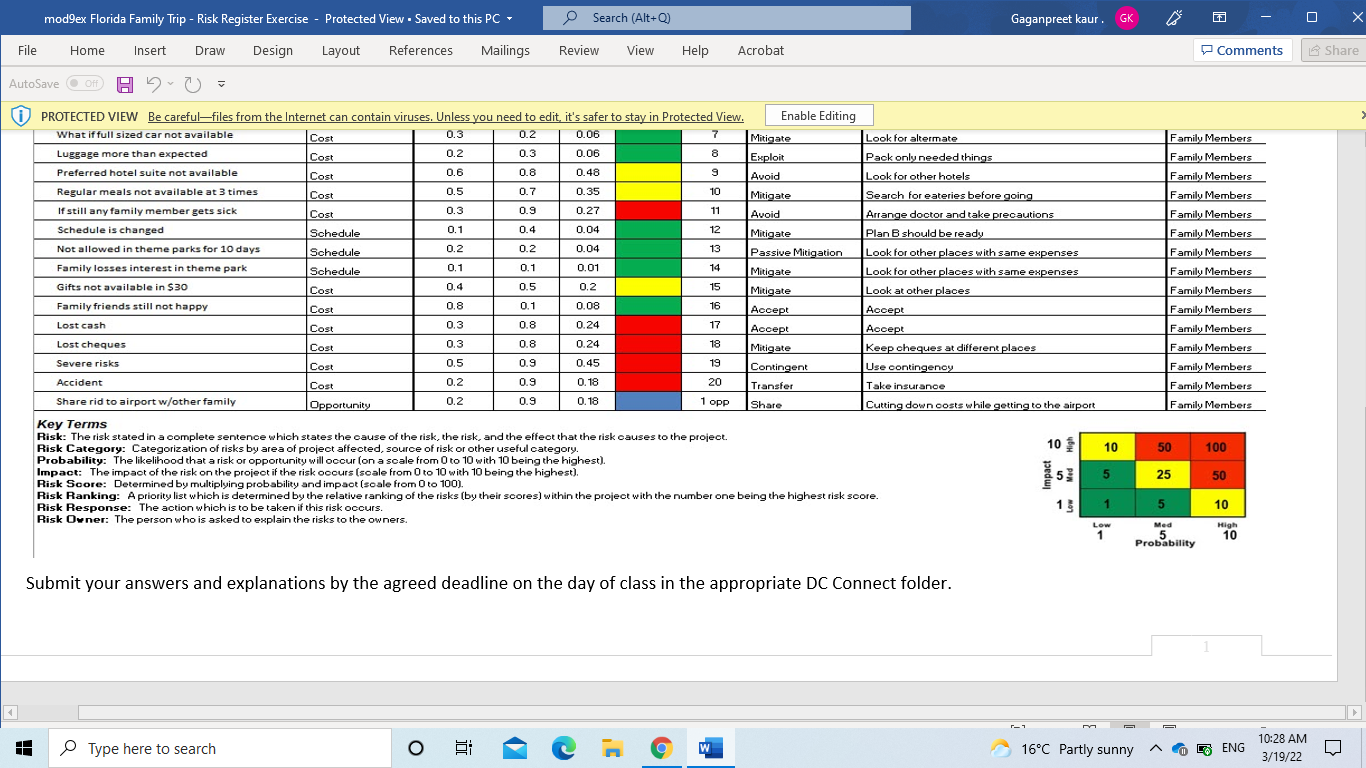
Task: Click the blue cell in the airport ride-share row
Action: pyautogui.click(x=647, y=401)
